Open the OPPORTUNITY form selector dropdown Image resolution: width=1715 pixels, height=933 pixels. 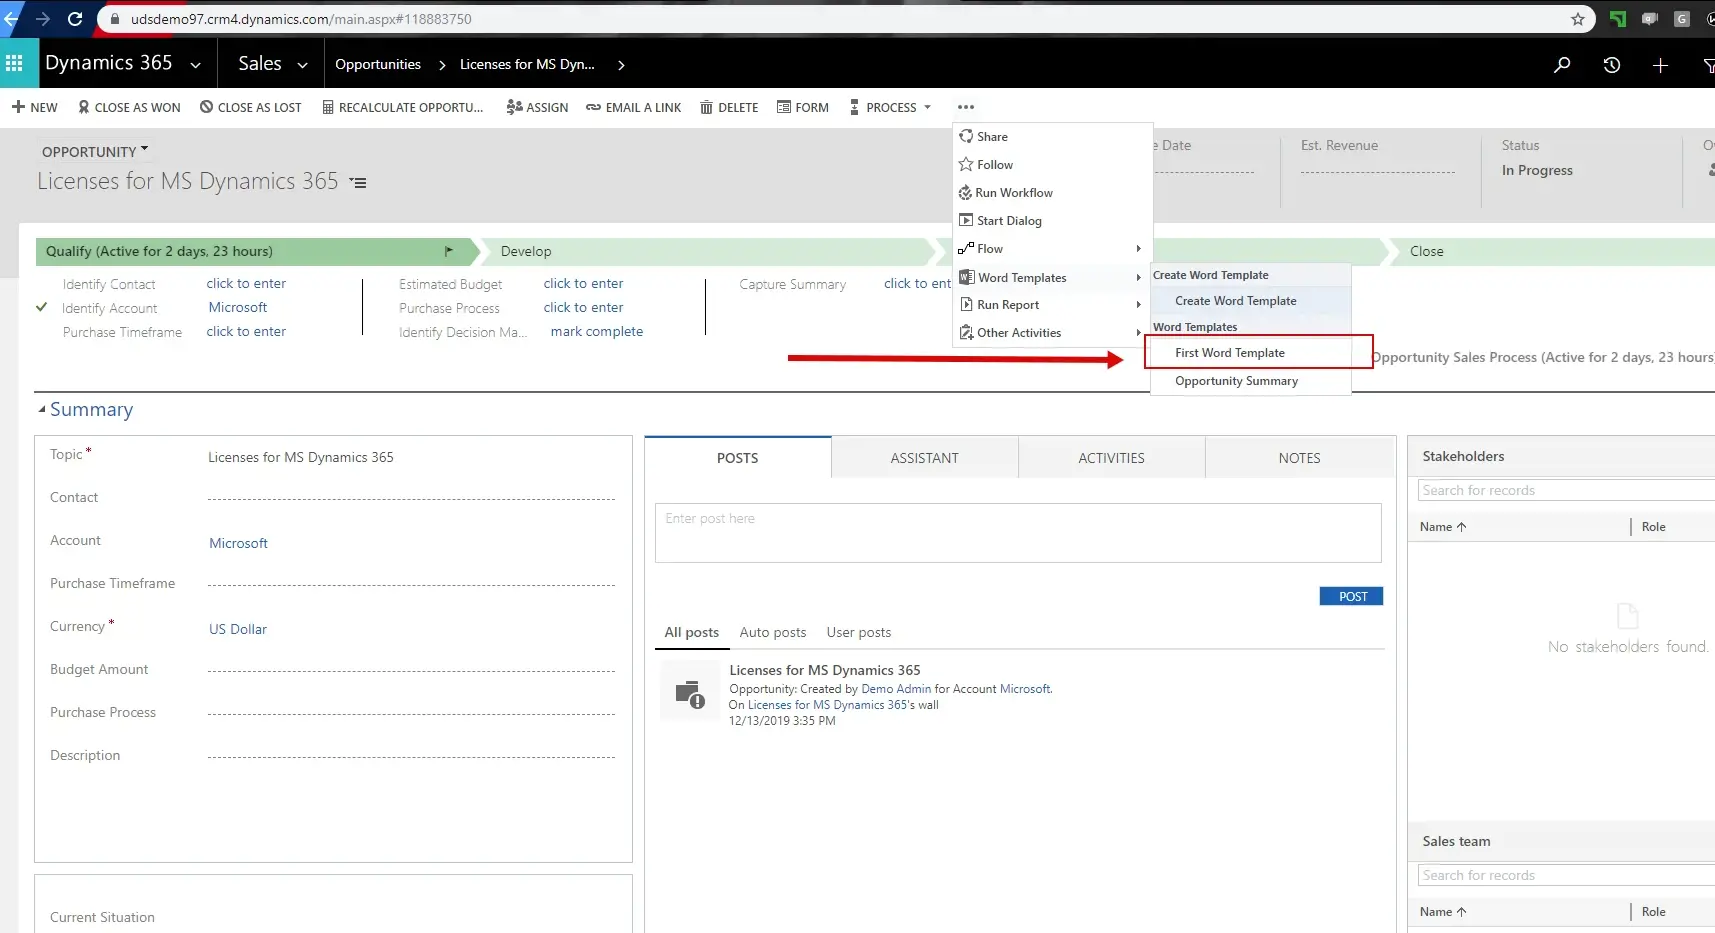point(95,151)
